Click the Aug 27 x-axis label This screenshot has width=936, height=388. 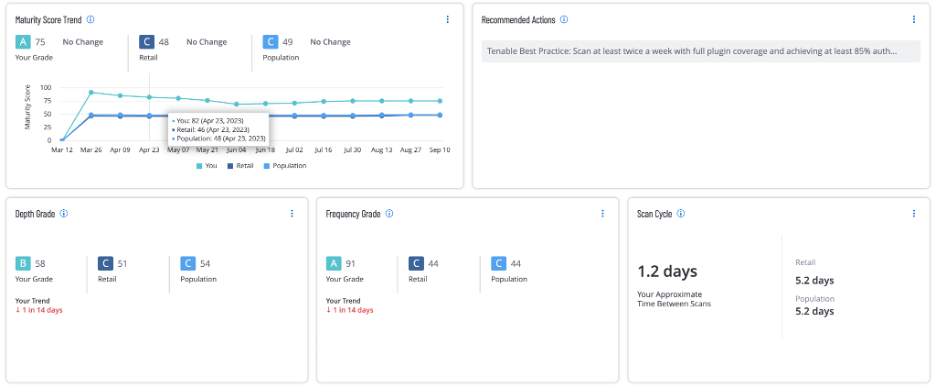click(x=411, y=150)
